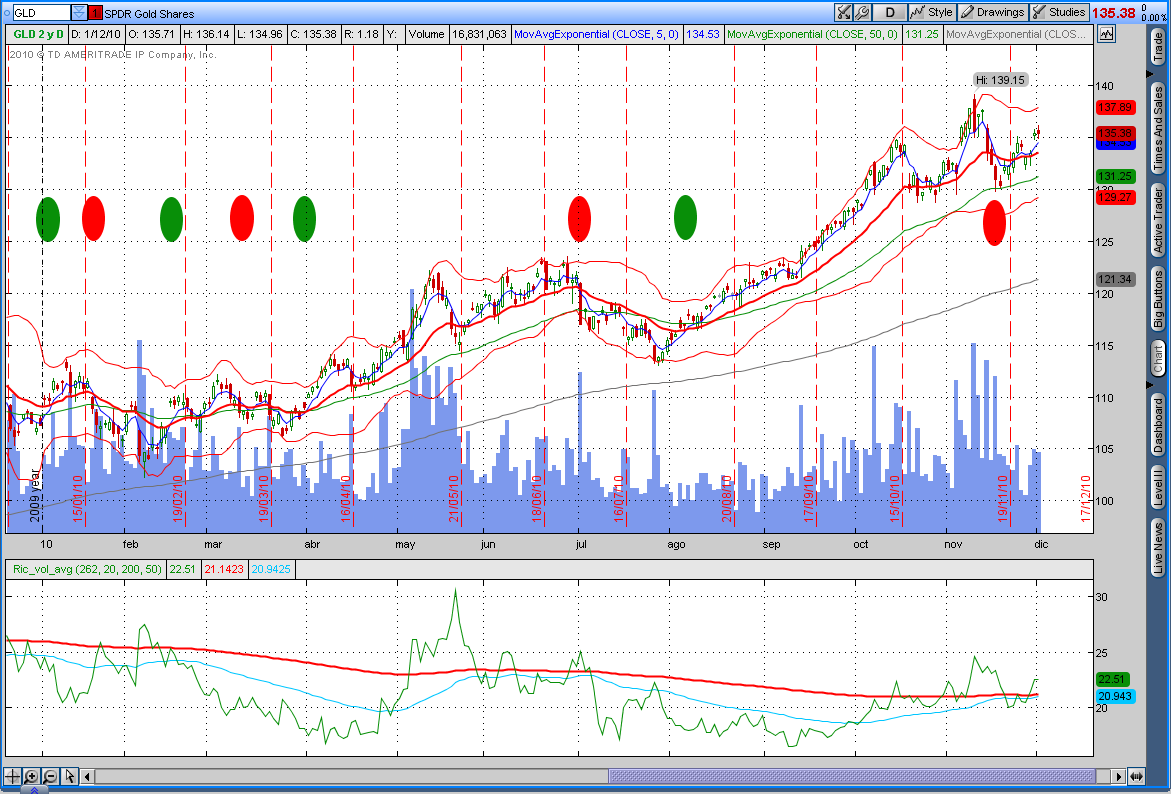The image size is (1171, 794).
Task: Select the crosshair cursor tool
Action: (x=12, y=776)
